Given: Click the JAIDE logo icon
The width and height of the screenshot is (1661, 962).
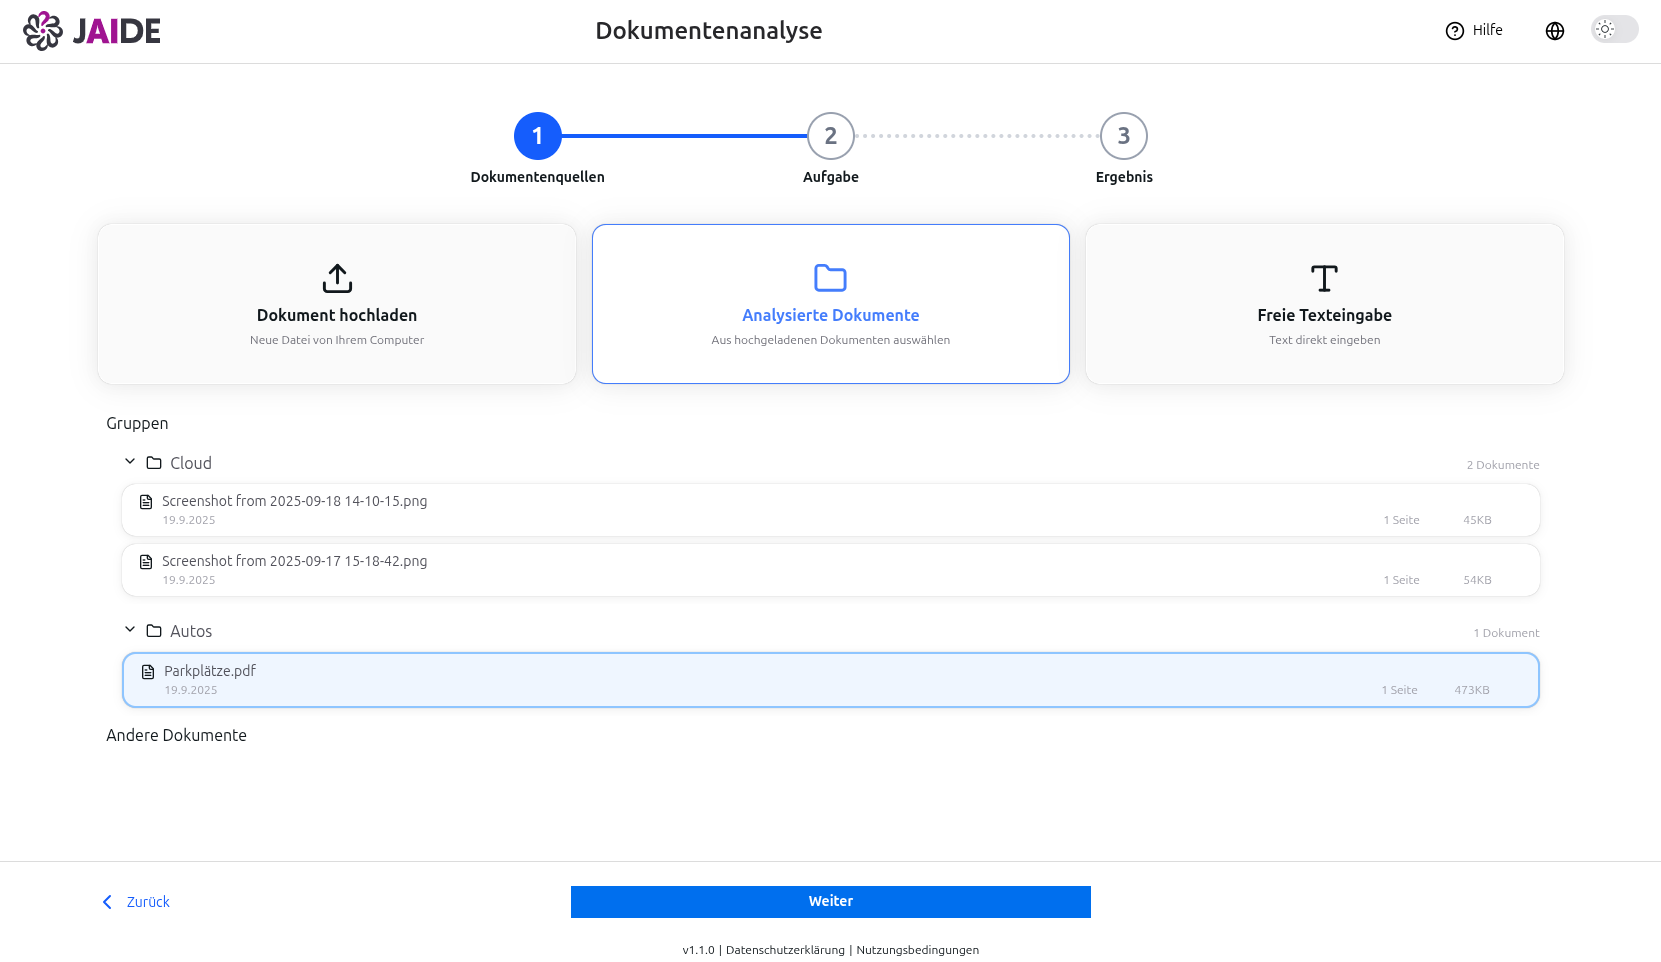Looking at the screenshot, I should [x=43, y=31].
